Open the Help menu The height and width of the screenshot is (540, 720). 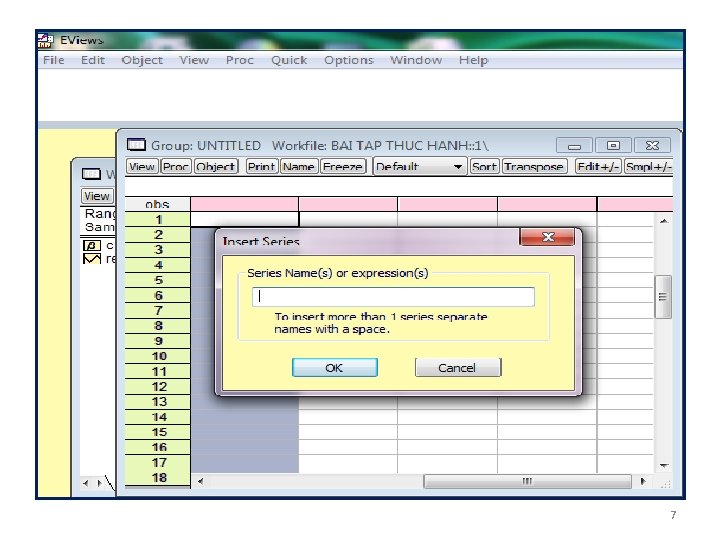[x=473, y=60]
